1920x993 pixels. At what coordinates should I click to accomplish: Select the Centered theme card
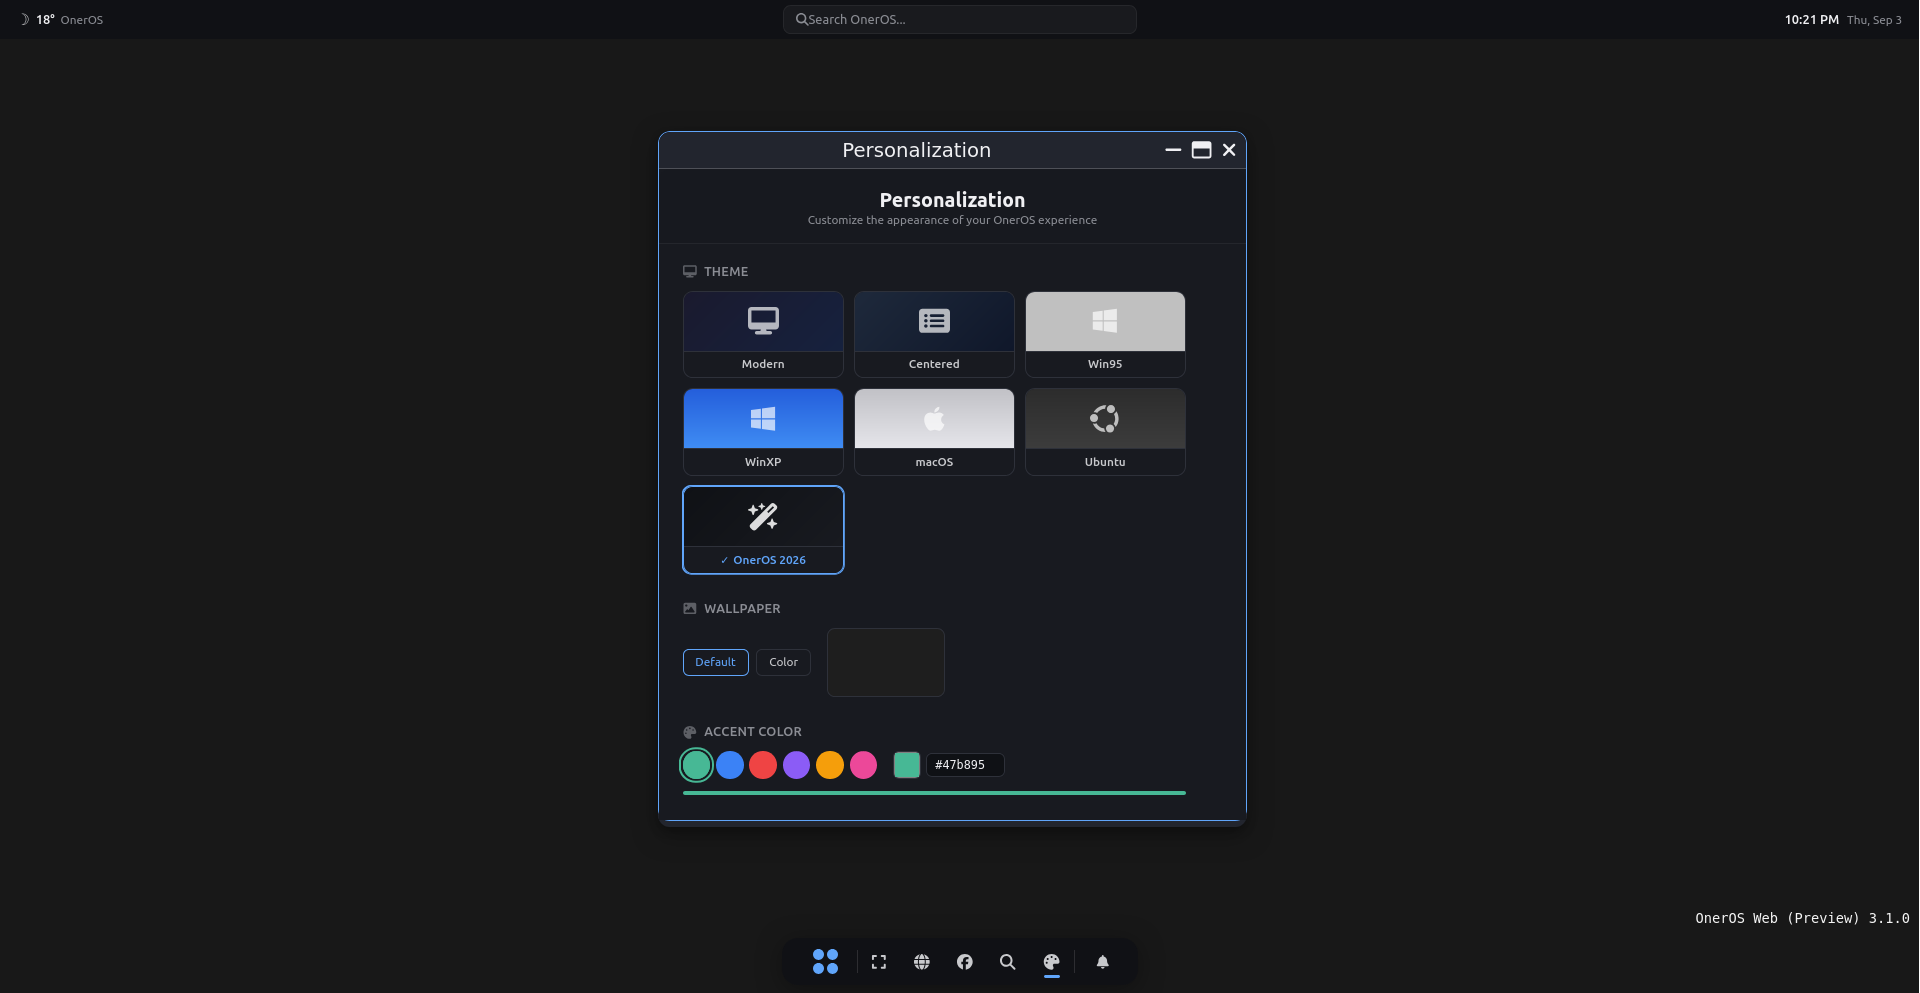934,334
